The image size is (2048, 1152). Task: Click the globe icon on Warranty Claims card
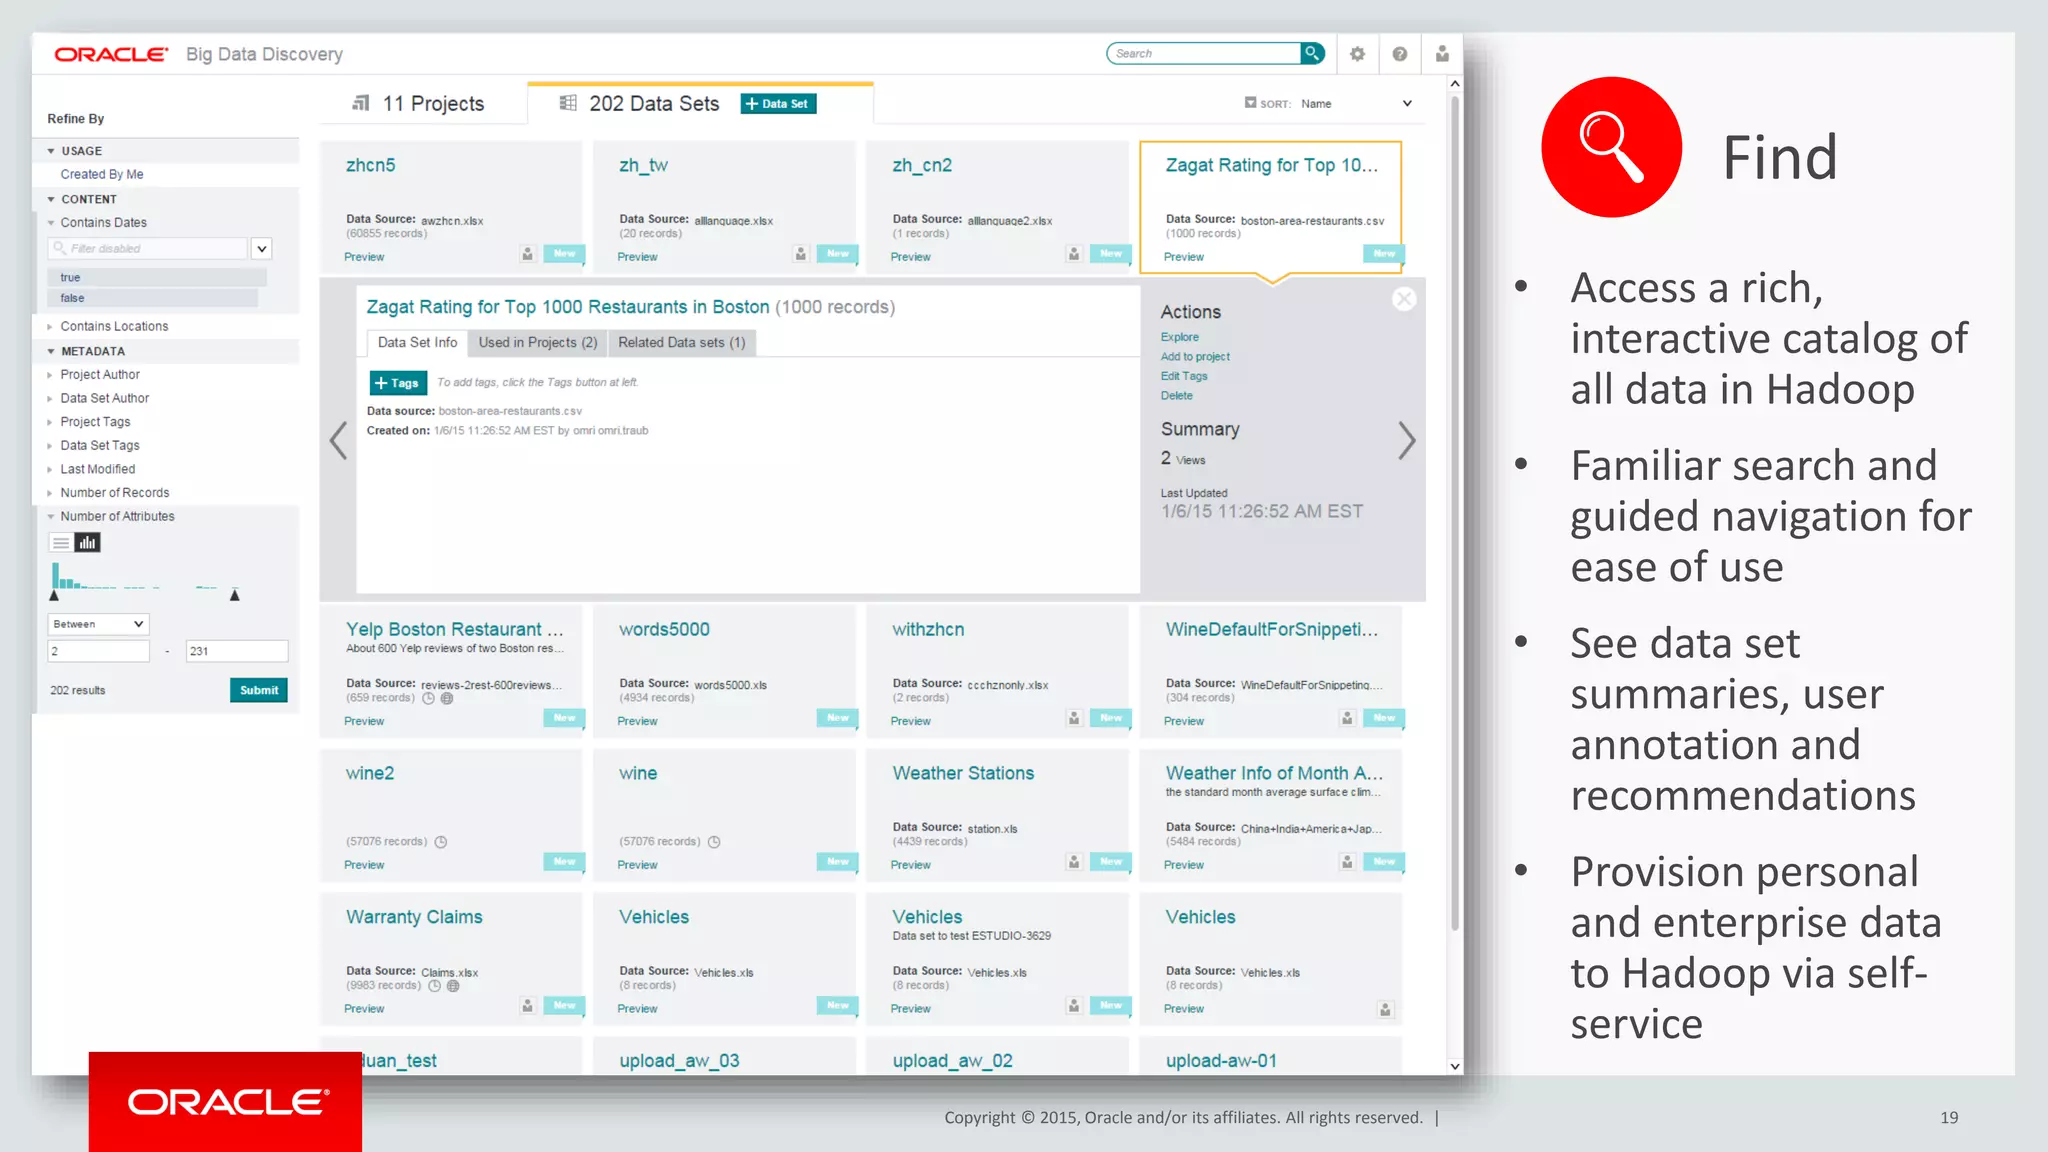[453, 986]
